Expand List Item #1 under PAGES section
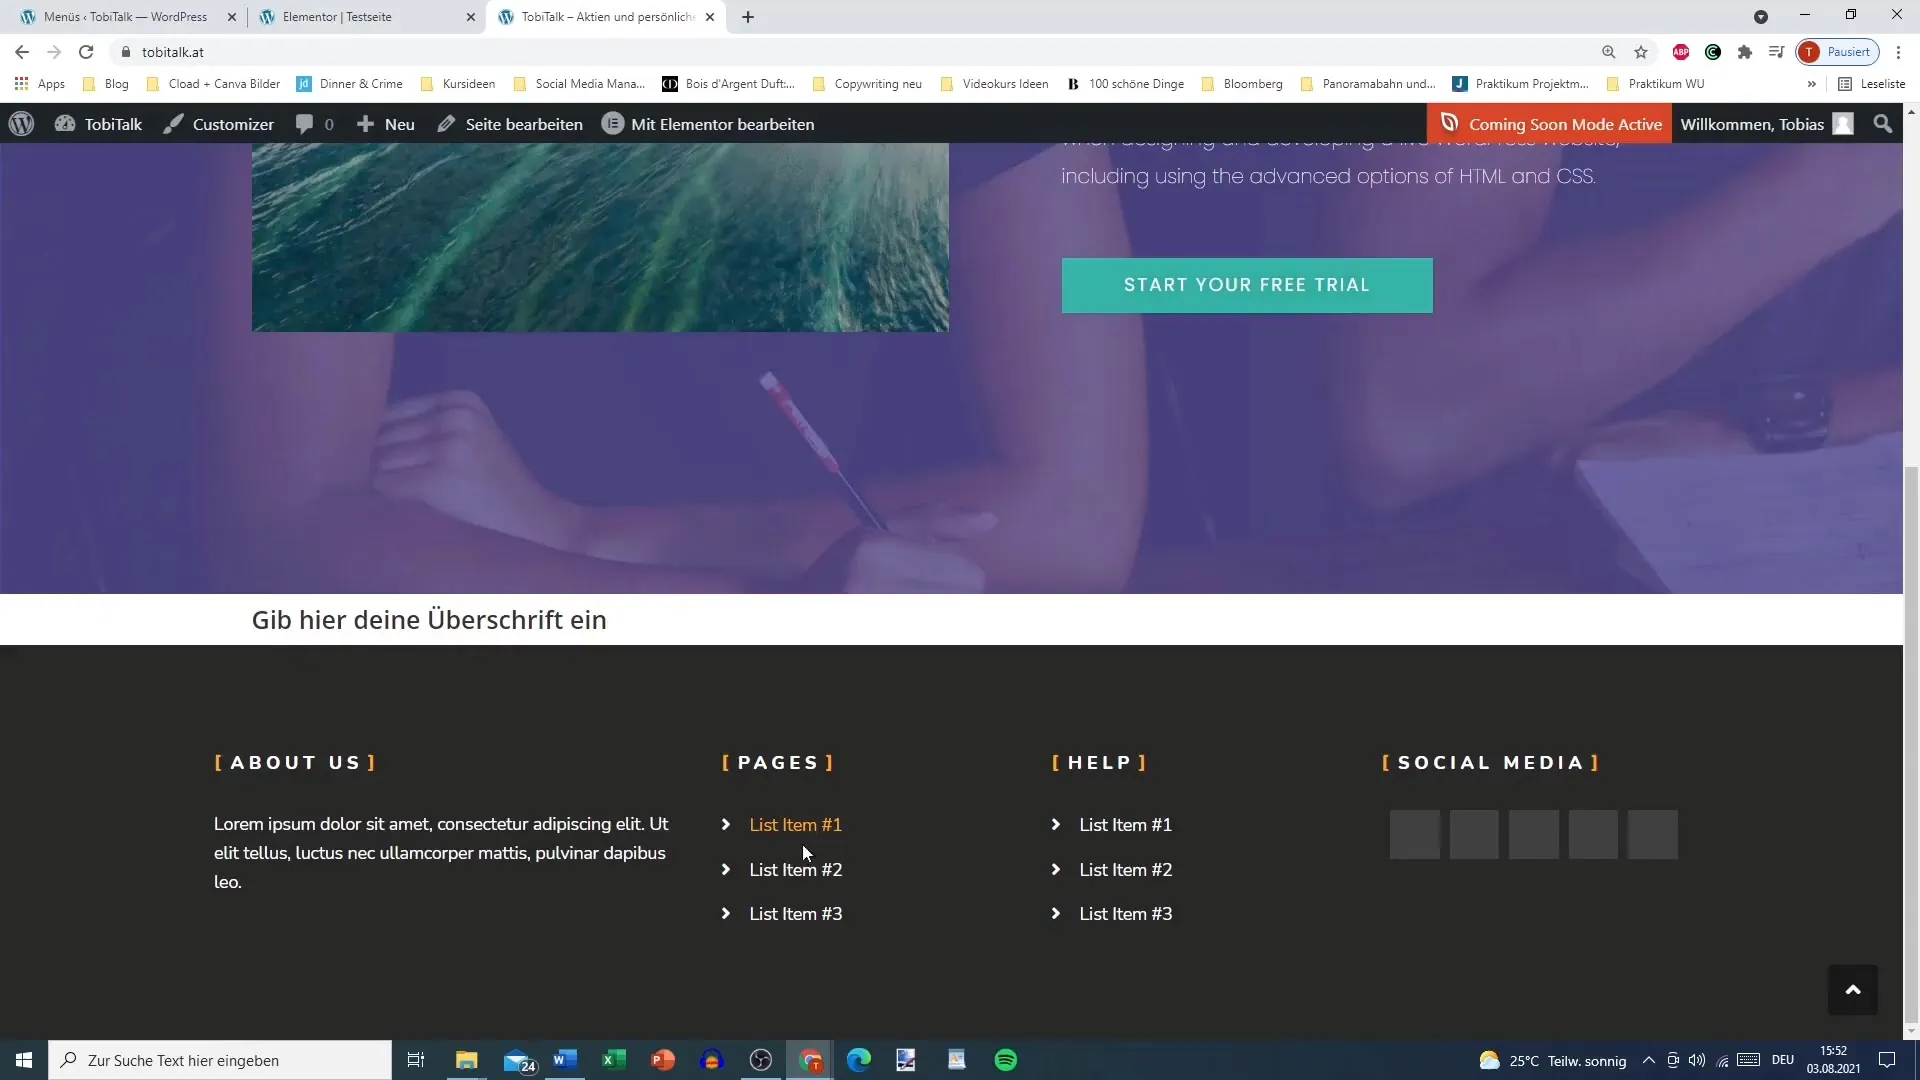Viewport: 1920px width, 1080px height. click(x=796, y=824)
